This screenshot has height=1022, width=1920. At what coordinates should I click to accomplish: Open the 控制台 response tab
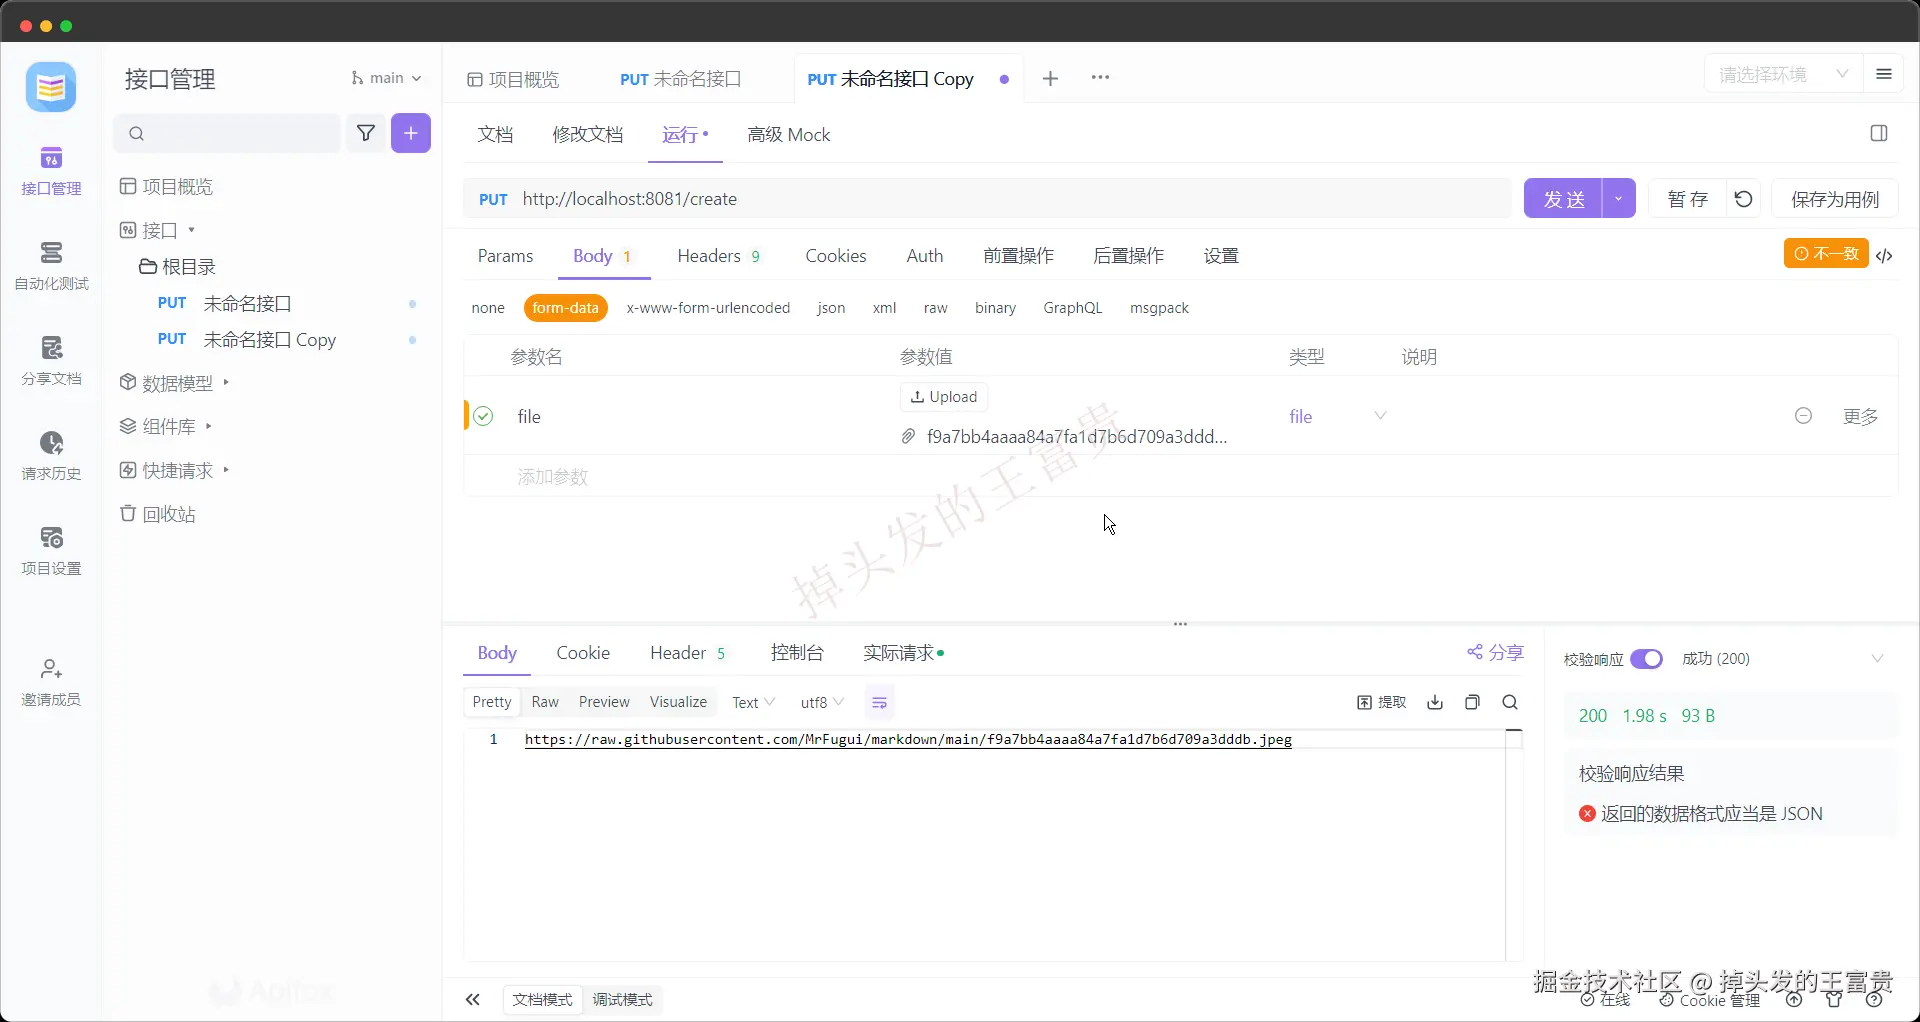tap(797, 653)
